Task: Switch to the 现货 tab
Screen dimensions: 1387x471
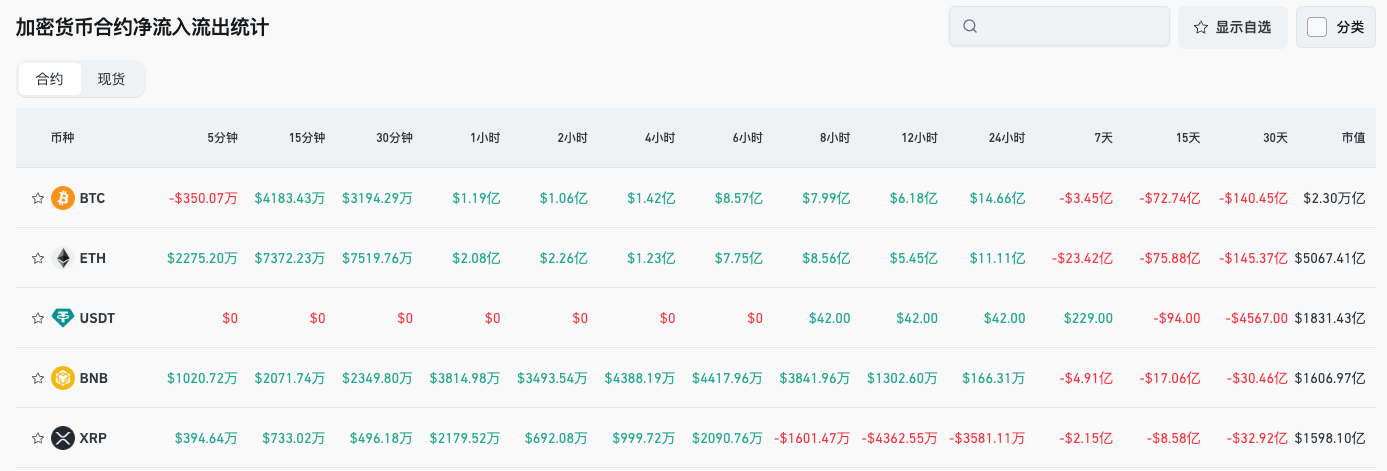Action: click(x=111, y=79)
